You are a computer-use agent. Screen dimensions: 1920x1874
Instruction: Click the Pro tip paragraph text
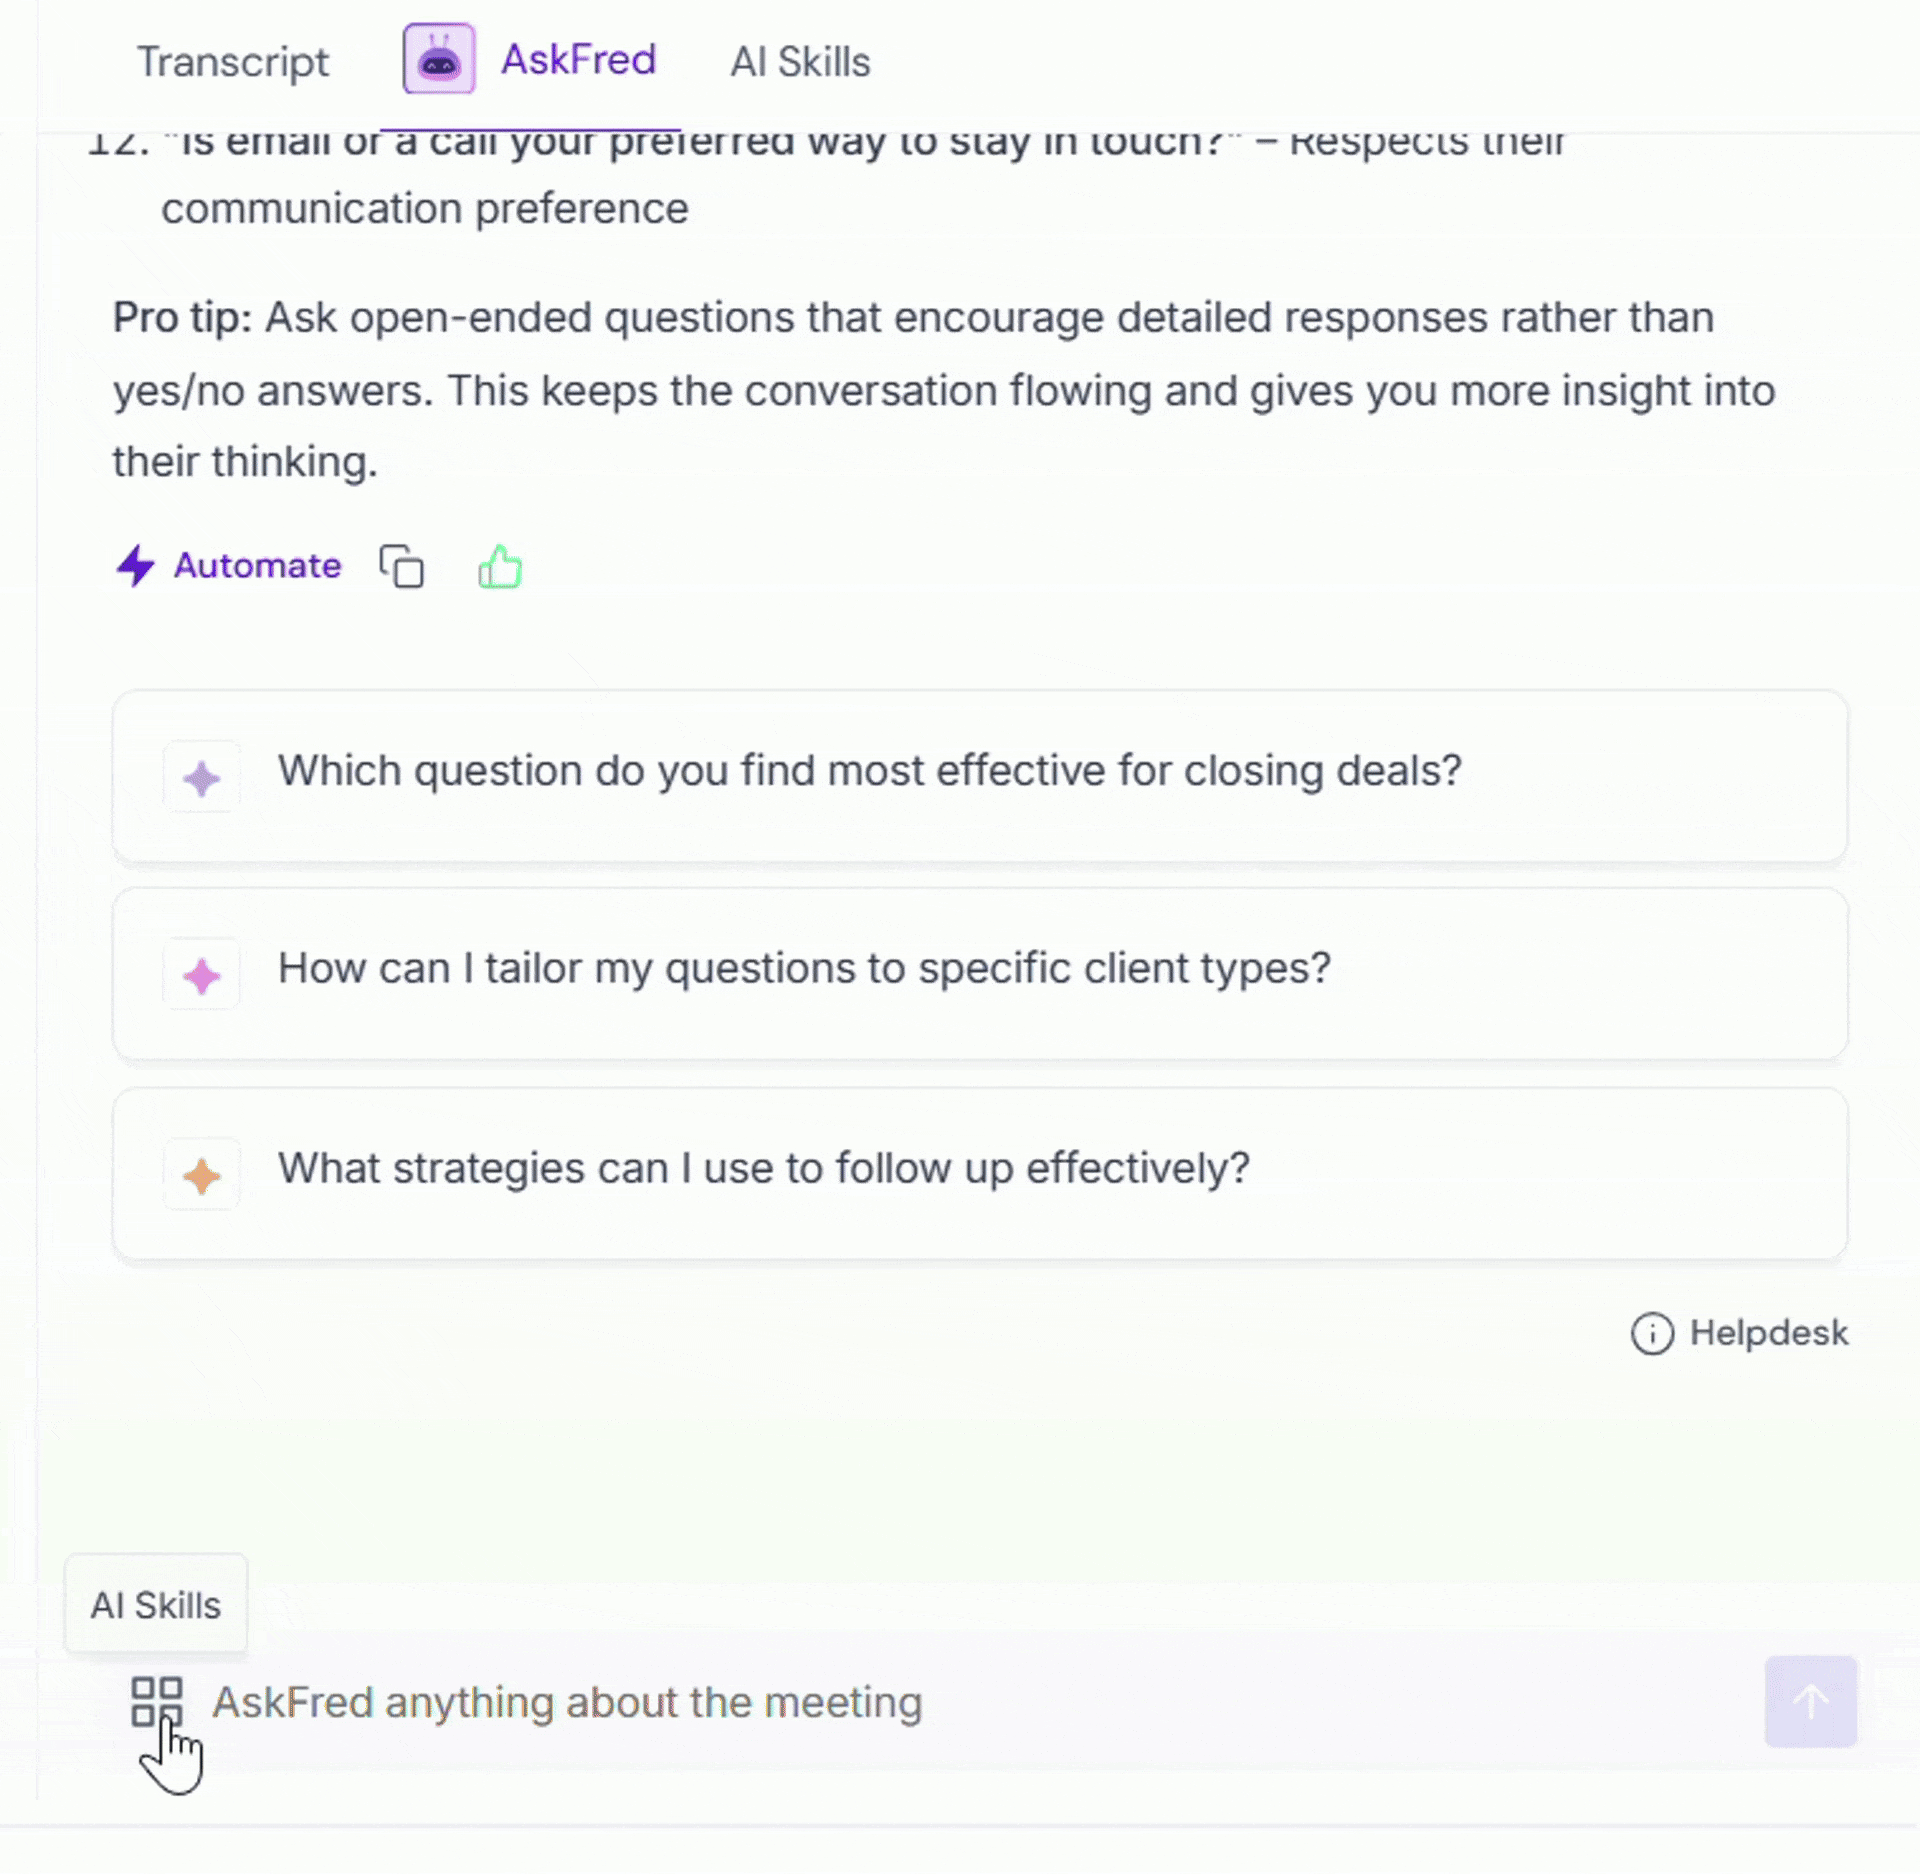pos(943,389)
